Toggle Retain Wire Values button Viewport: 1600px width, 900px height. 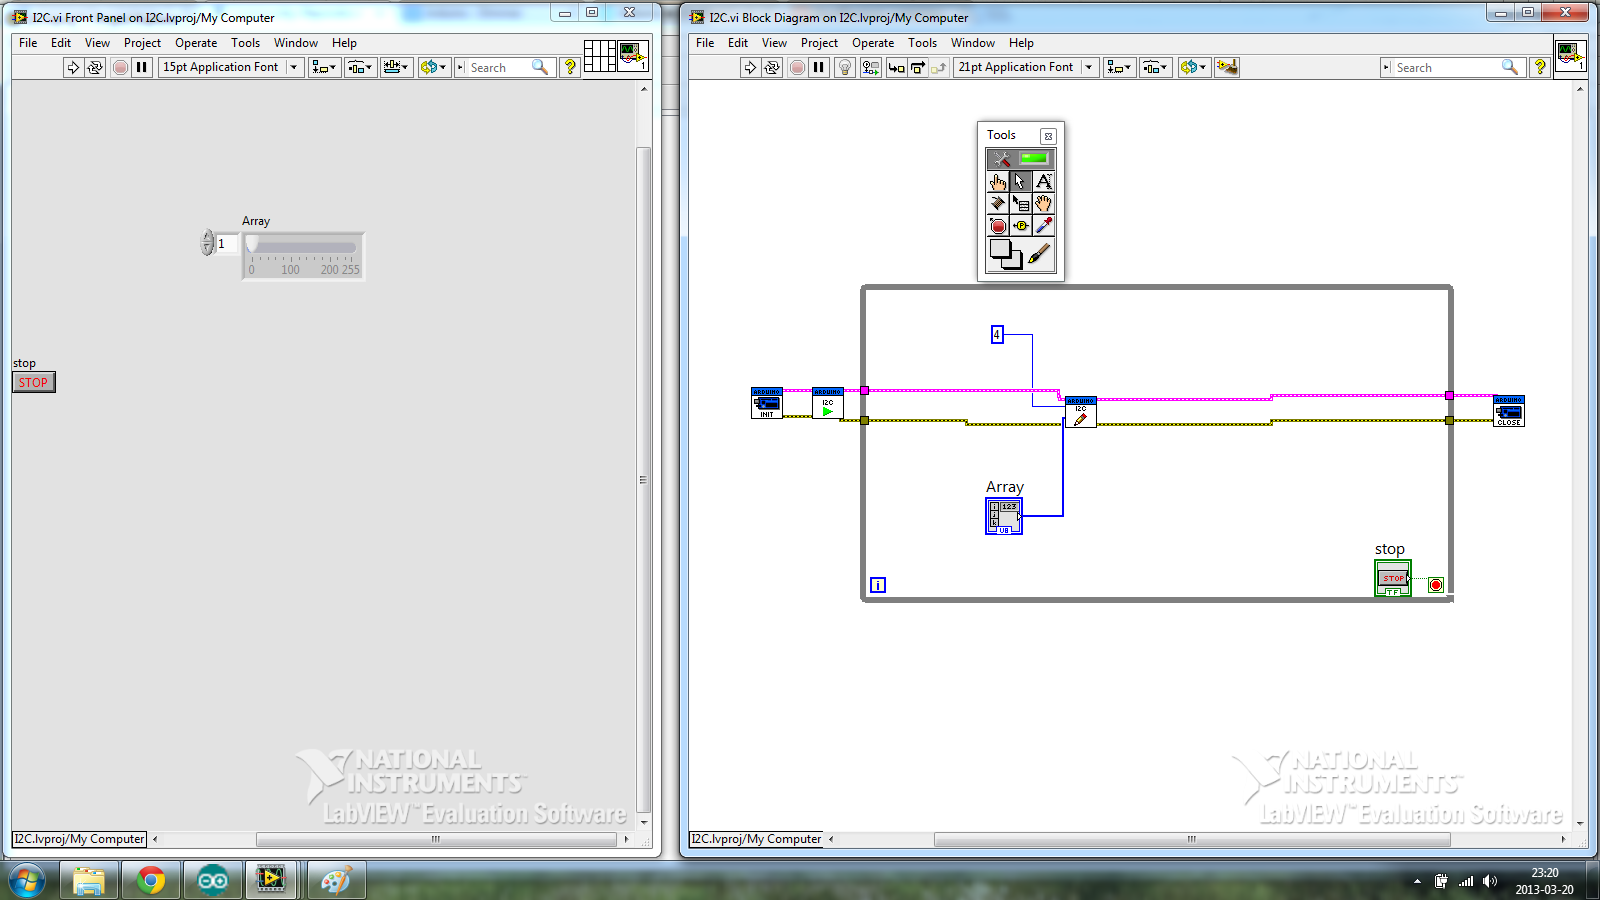[871, 67]
